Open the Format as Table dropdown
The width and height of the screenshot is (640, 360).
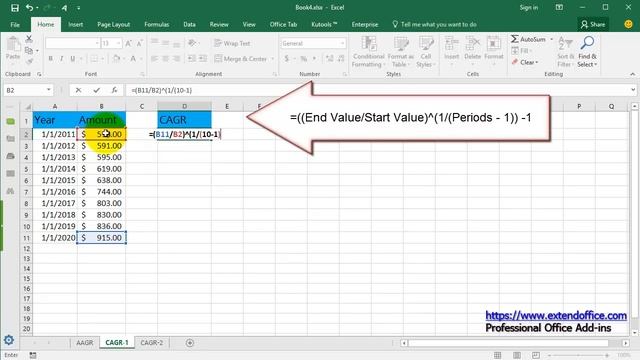[x=400, y=52]
